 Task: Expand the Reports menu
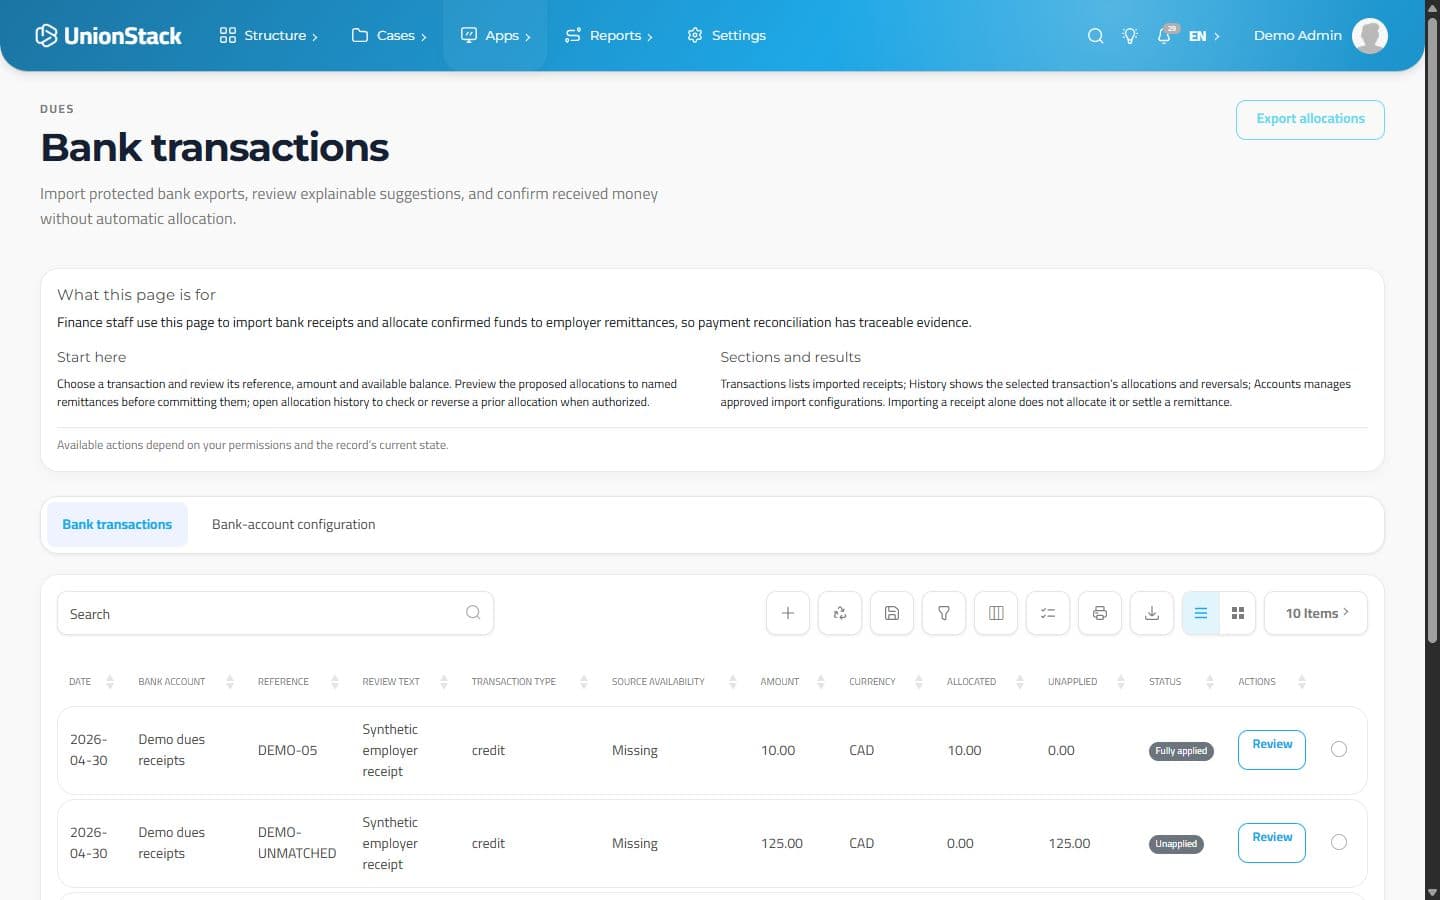[x=608, y=35]
